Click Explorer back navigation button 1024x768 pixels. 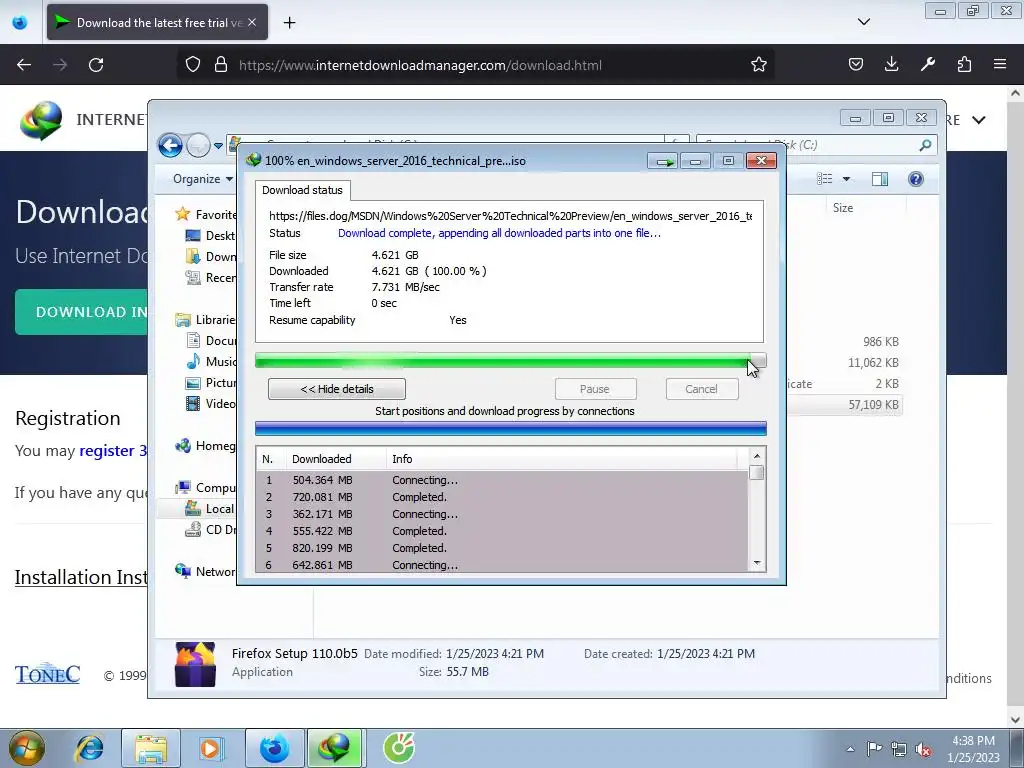170,145
